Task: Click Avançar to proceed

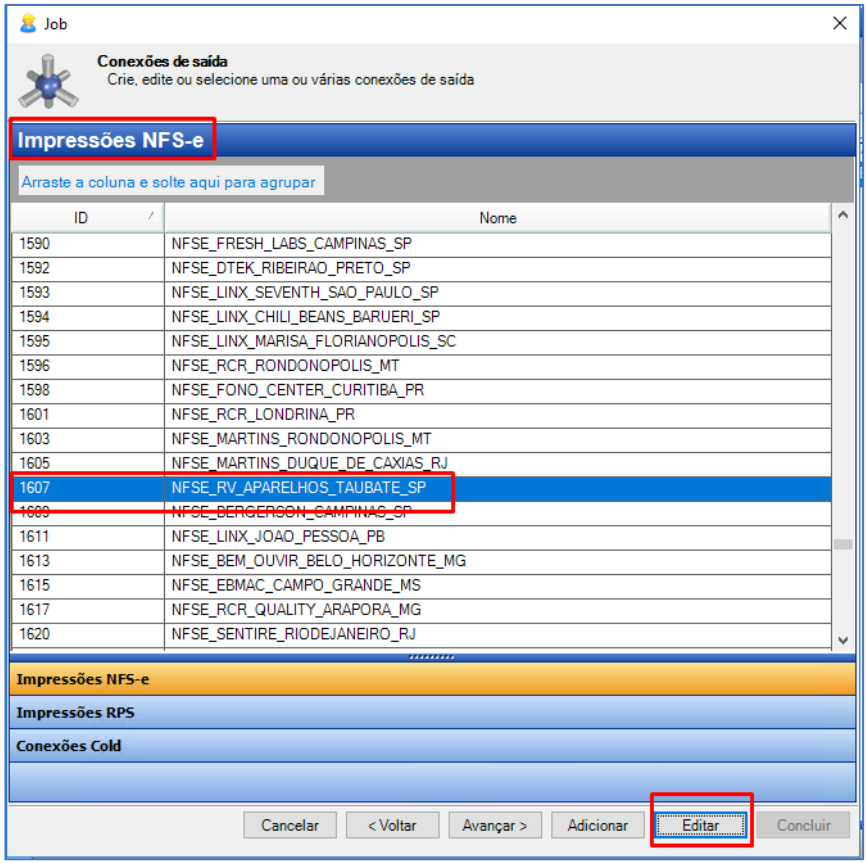Action: (494, 825)
